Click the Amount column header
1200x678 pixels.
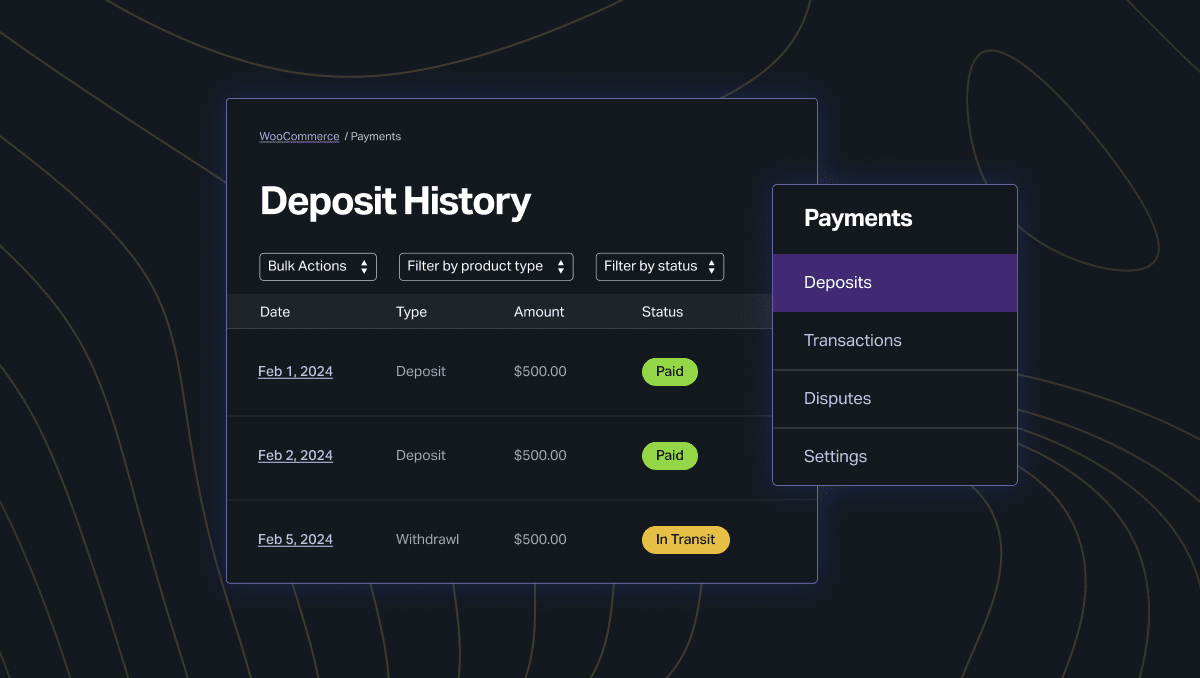(539, 312)
